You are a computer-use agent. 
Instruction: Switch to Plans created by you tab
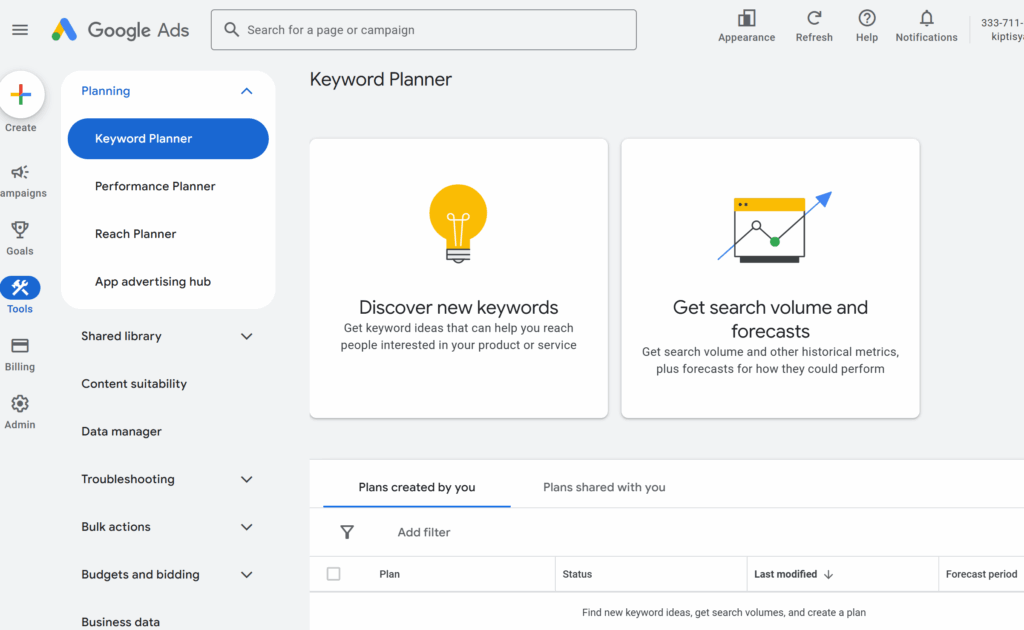coord(417,487)
